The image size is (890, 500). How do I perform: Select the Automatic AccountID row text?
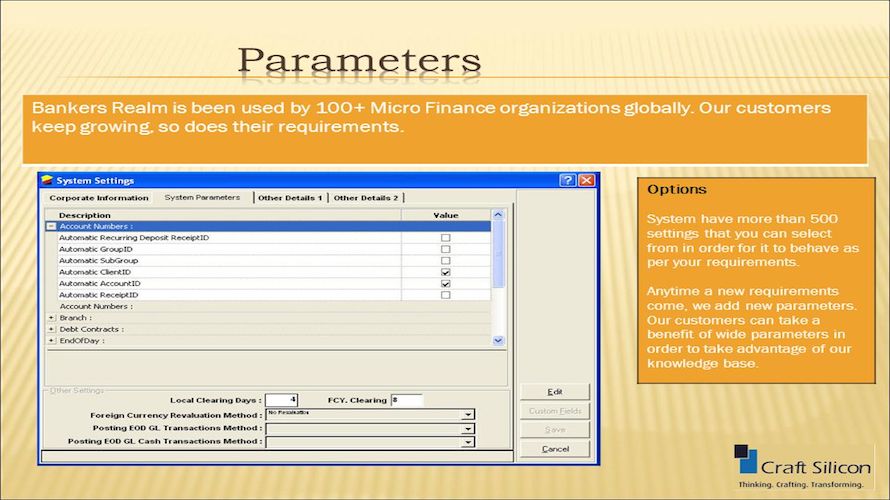(x=100, y=284)
